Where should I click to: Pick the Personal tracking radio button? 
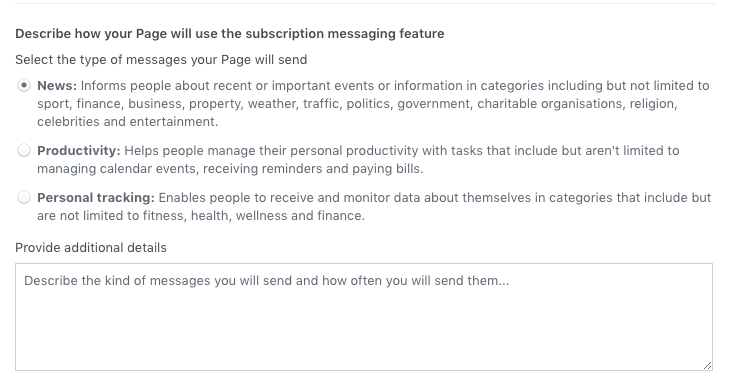(24, 198)
